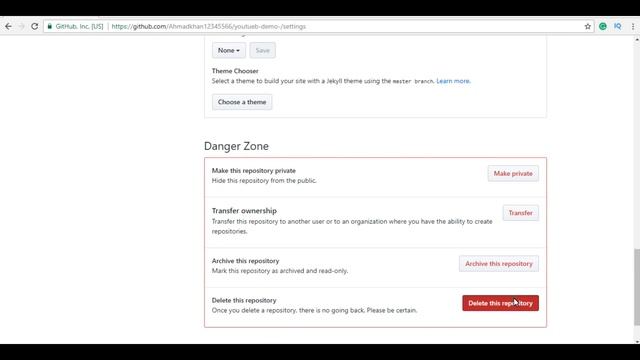Open the IQ extension icon
The width and height of the screenshot is (640, 360).
[x=618, y=26]
